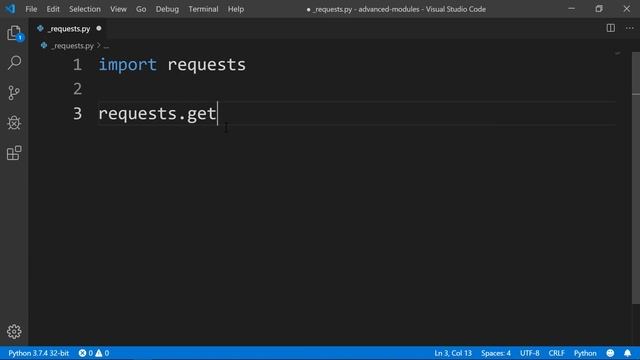This screenshot has height=360, width=640.
Task: Click 'requests' module name on line 1
Action: (x=207, y=65)
